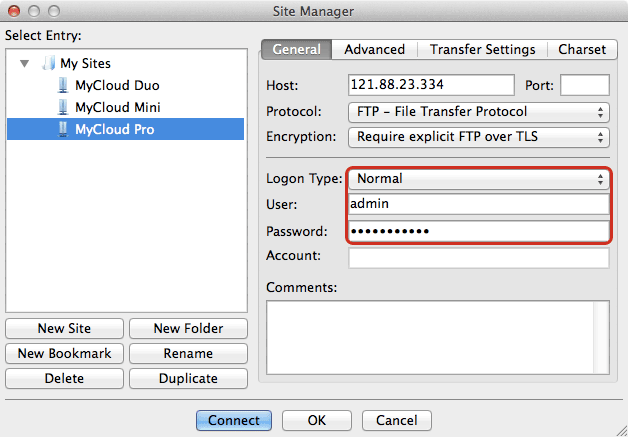Switch to the Transfer Settings tab
The image size is (628, 437).
482,49
